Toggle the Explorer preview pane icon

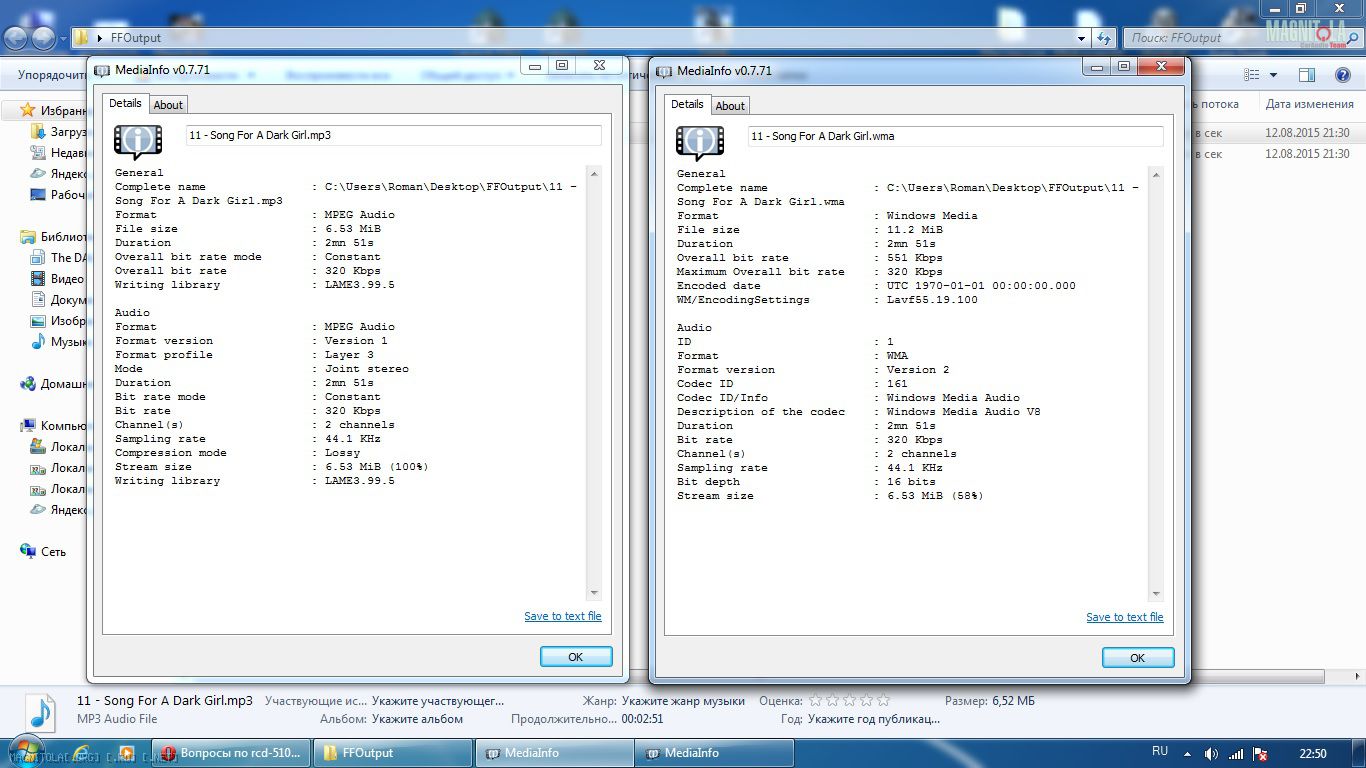click(1306, 75)
